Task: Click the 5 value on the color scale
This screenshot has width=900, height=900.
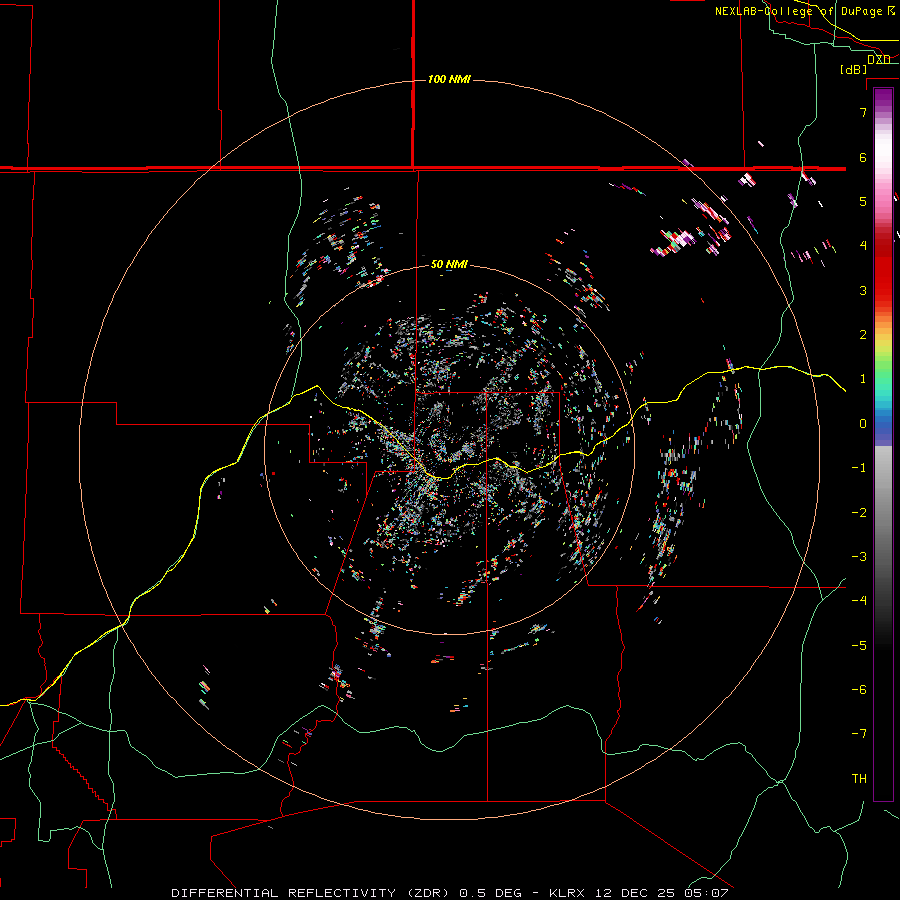Action: [x=863, y=201]
